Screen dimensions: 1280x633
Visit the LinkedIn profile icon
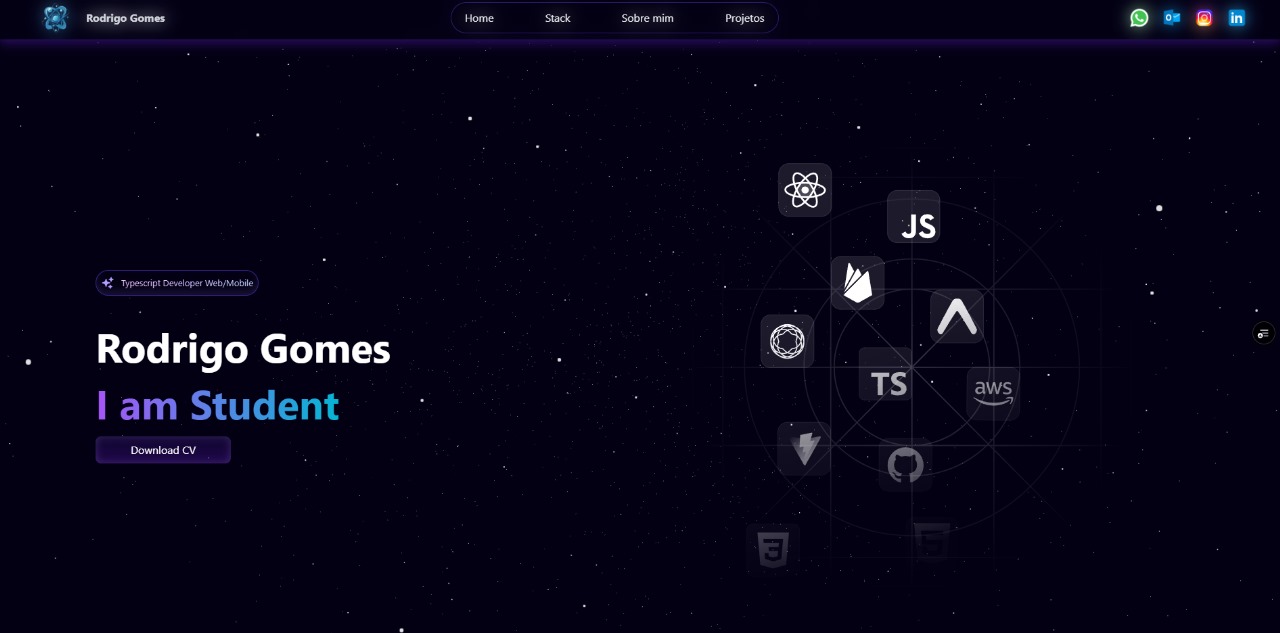(x=1237, y=18)
